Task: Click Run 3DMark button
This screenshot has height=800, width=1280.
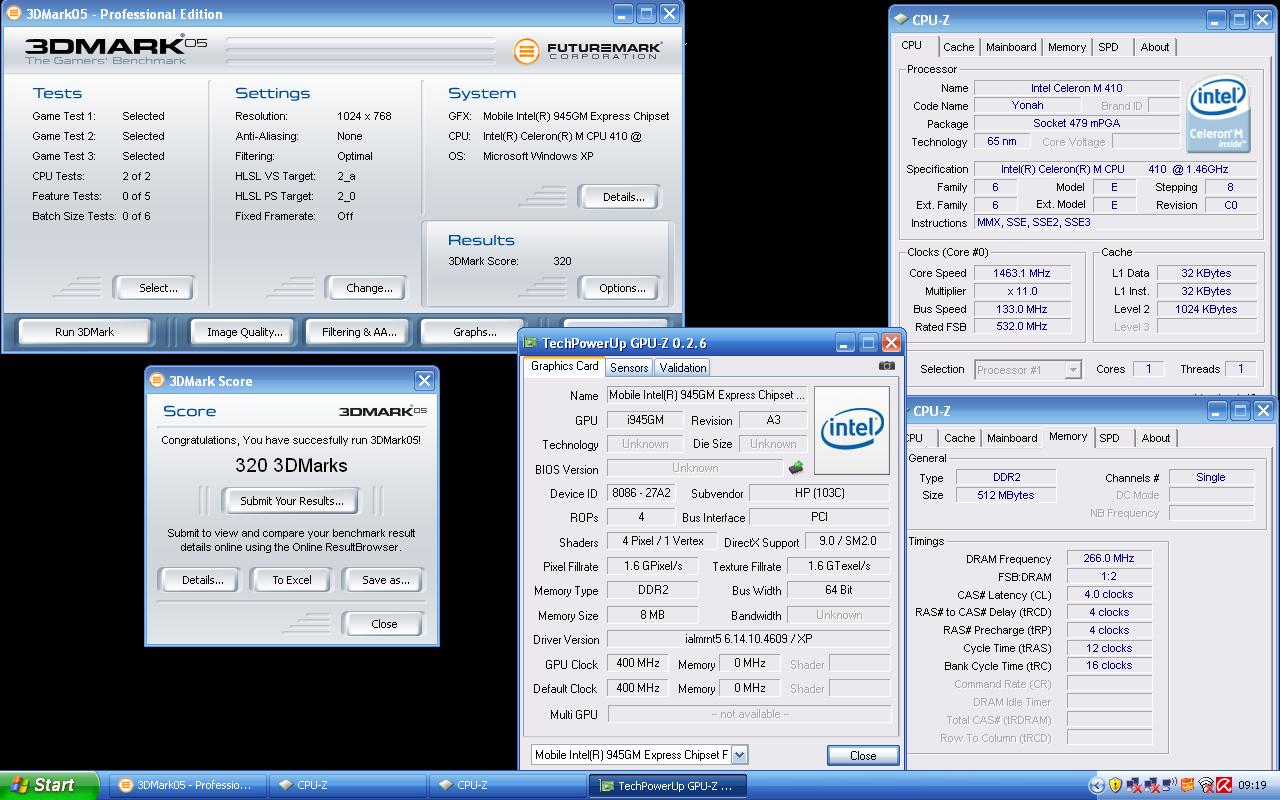Action: pos(84,332)
